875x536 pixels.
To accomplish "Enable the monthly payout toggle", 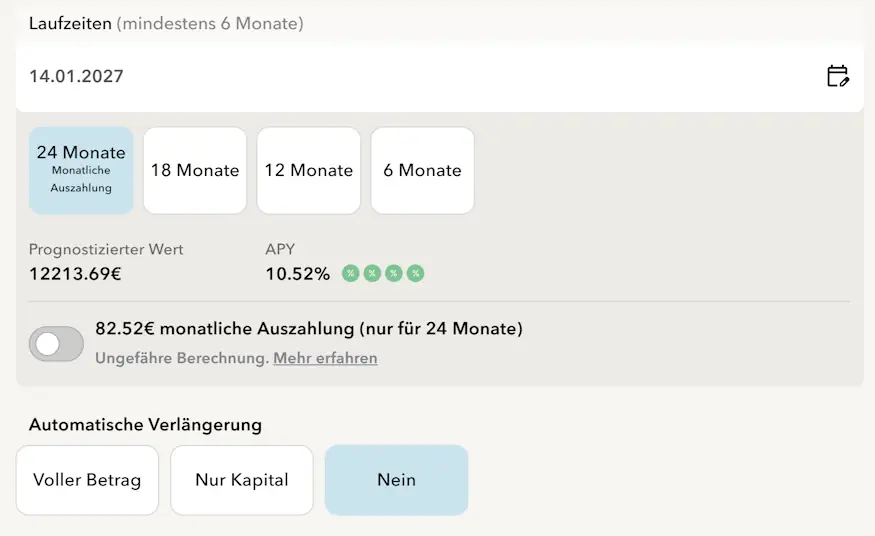I will (57, 344).
